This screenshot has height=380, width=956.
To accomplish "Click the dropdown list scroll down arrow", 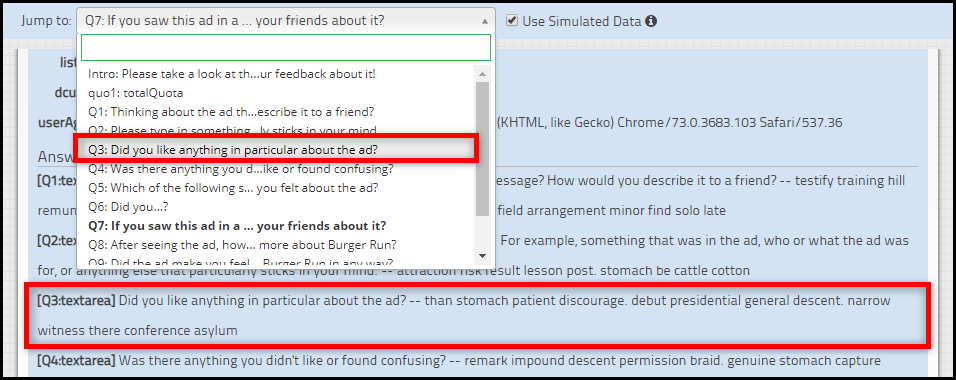I will click(x=482, y=256).
